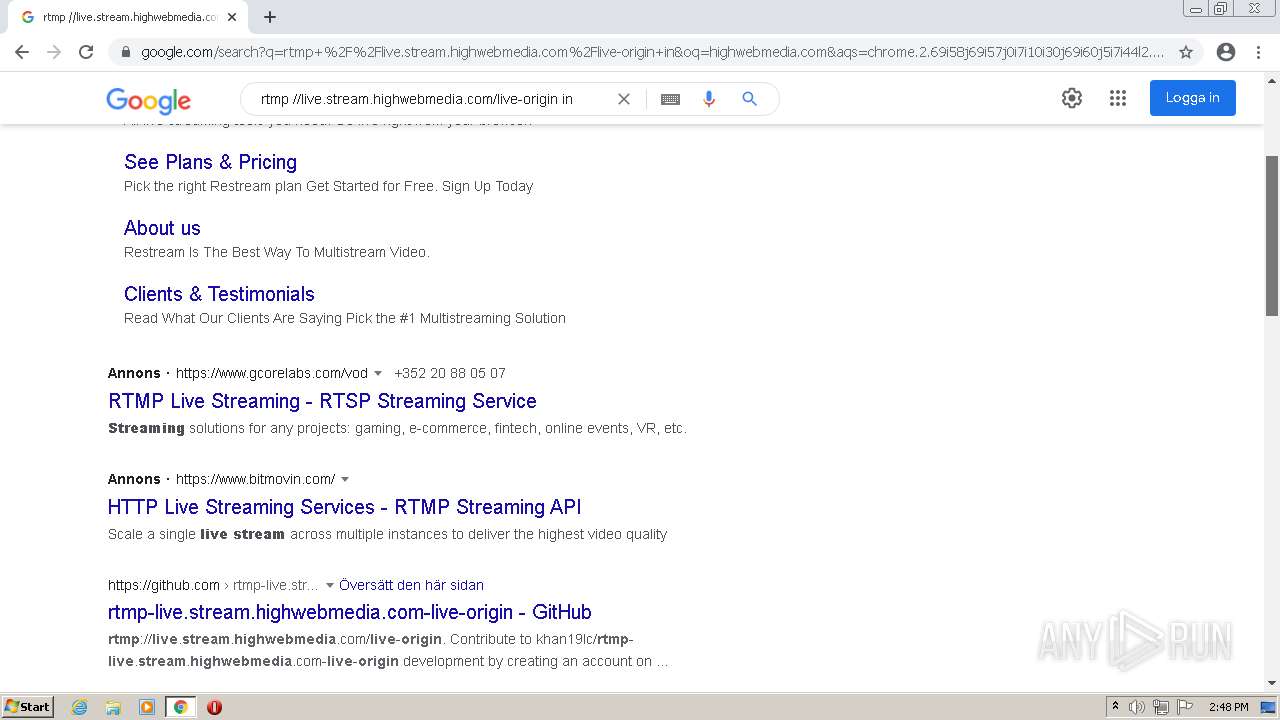Open the on-screen keyboard input tool
The width and height of the screenshot is (1280, 720).
pyautogui.click(x=670, y=99)
